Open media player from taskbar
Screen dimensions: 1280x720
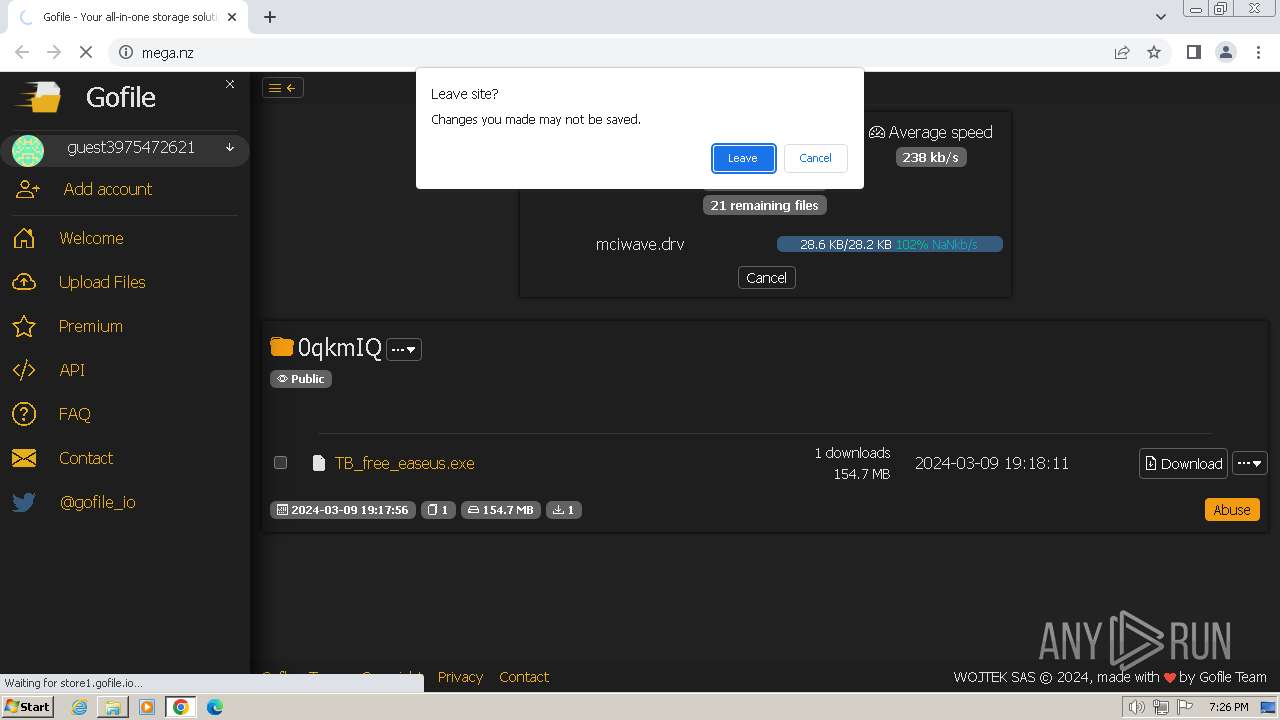pos(147,707)
